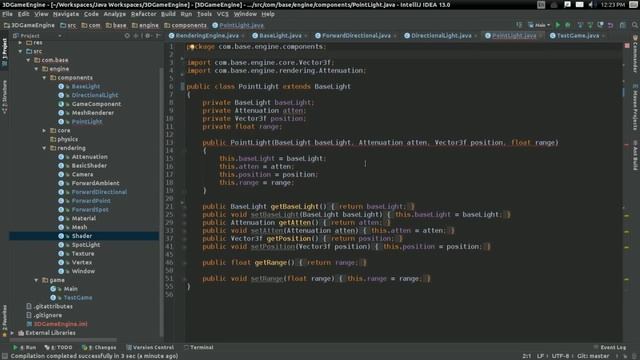Close the BaseLight.java tab
The image size is (640, 360).
click(306, 36)
